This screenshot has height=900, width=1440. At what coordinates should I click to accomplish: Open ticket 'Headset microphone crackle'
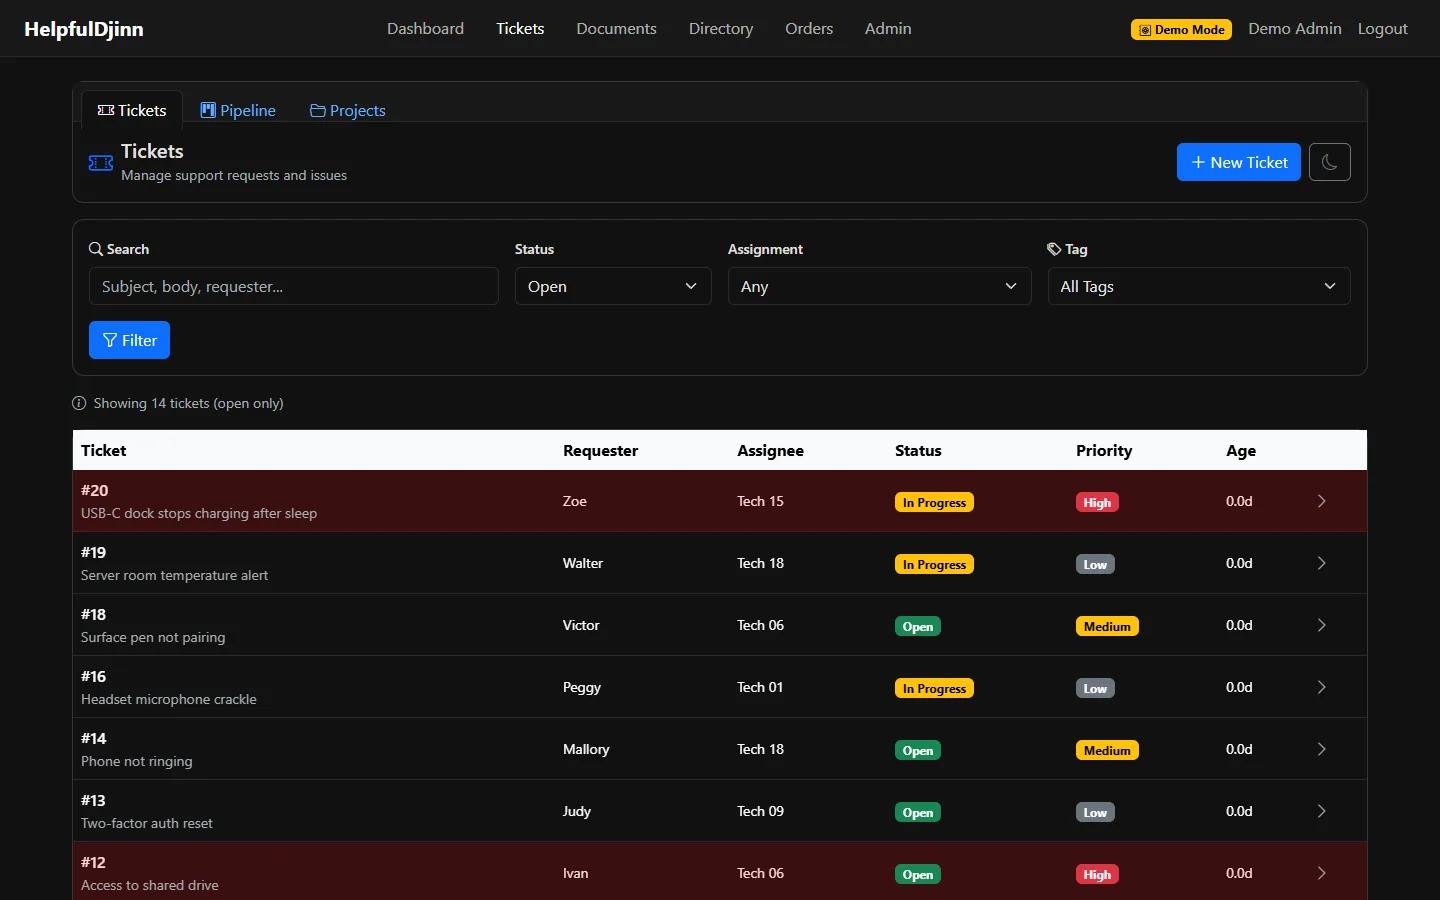click(169, 699)
